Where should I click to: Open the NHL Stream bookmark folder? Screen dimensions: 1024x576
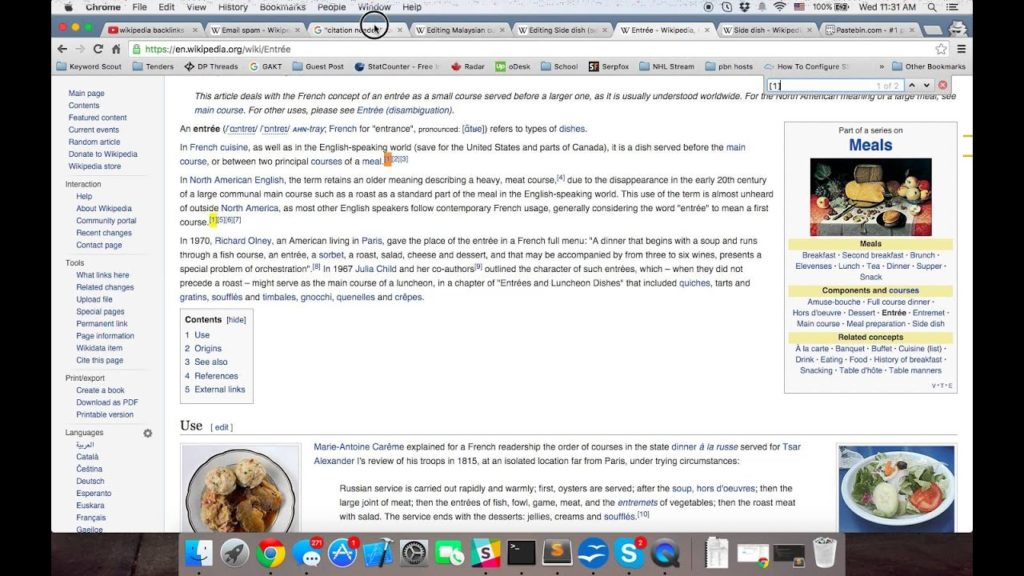pos(666,67)
